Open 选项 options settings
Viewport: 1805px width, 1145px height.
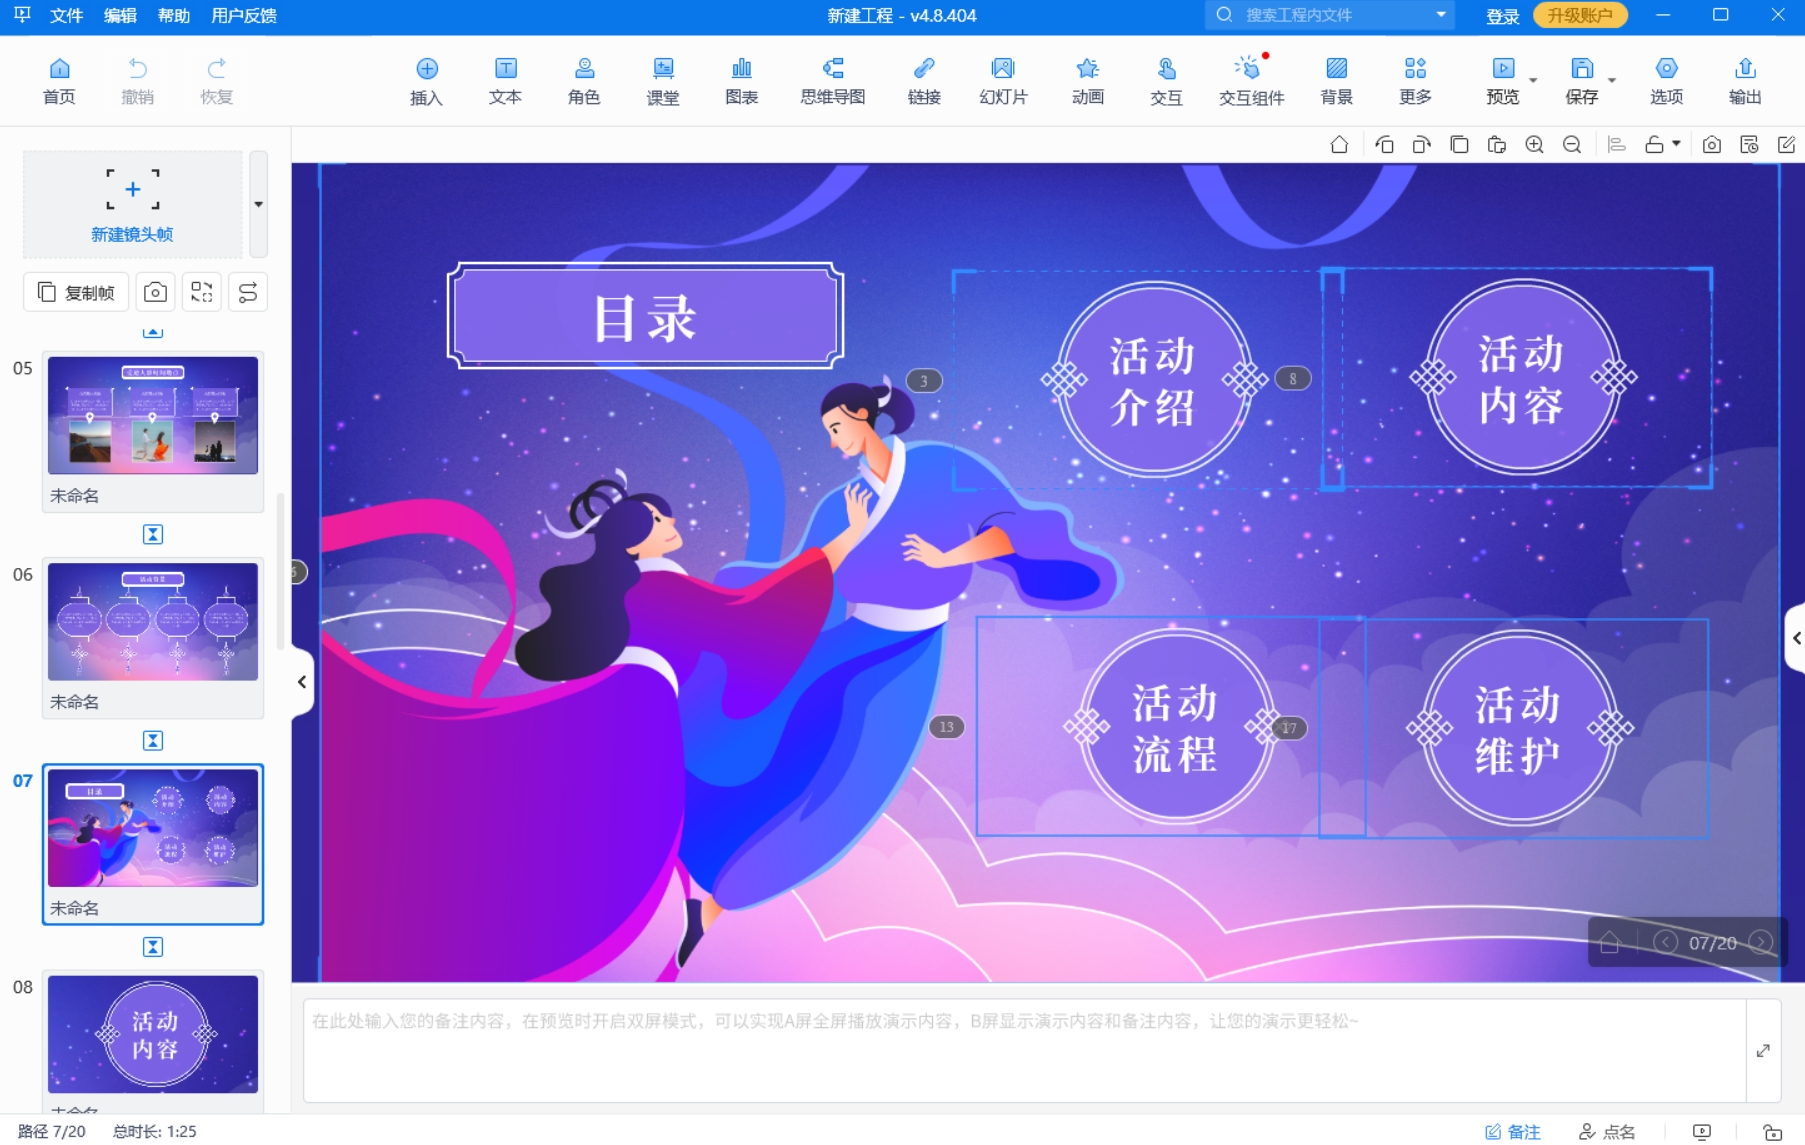coord(1666,80)
